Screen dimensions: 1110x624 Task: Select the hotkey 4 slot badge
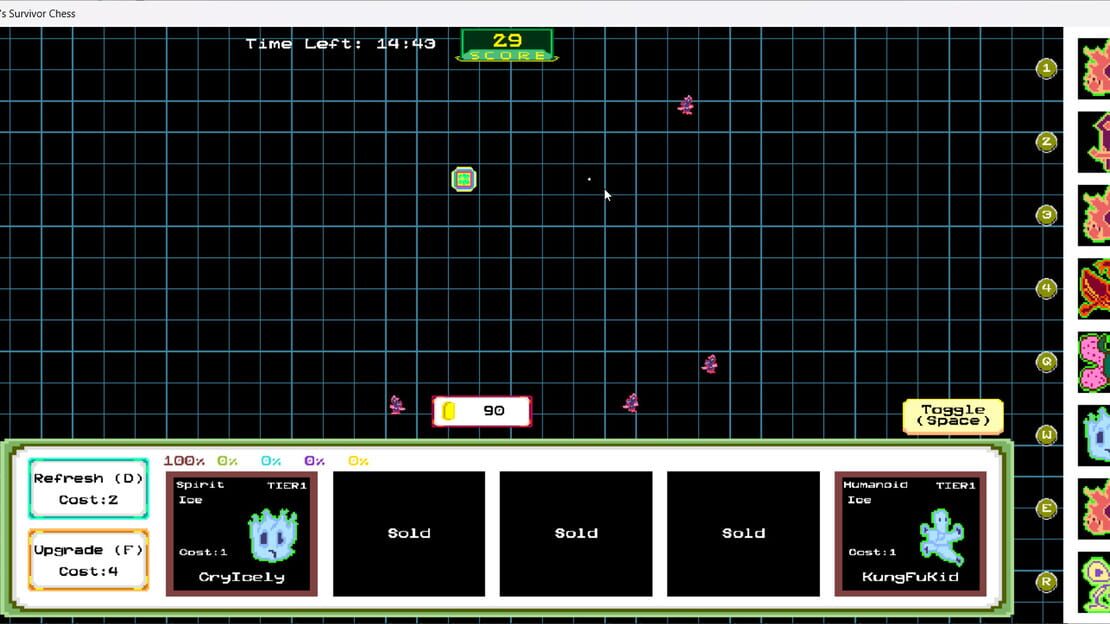pos(1046,288)
